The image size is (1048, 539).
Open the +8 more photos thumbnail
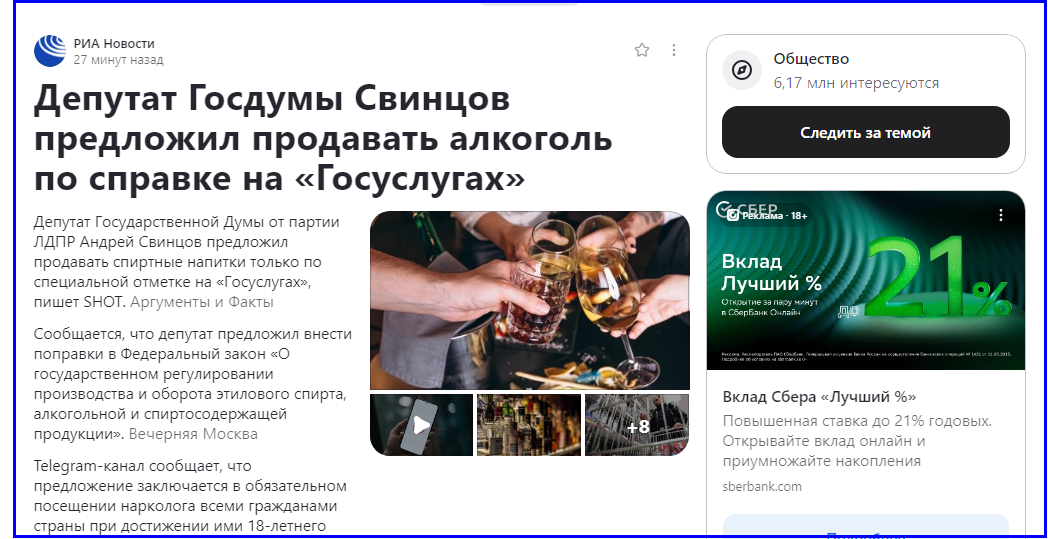coord(637,425)
